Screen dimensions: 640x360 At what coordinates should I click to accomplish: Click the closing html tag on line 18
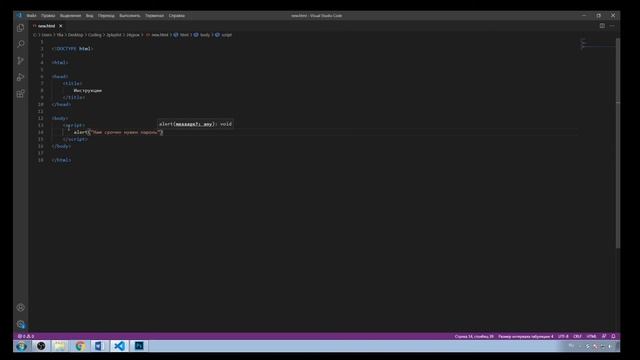tap(62, 160)
